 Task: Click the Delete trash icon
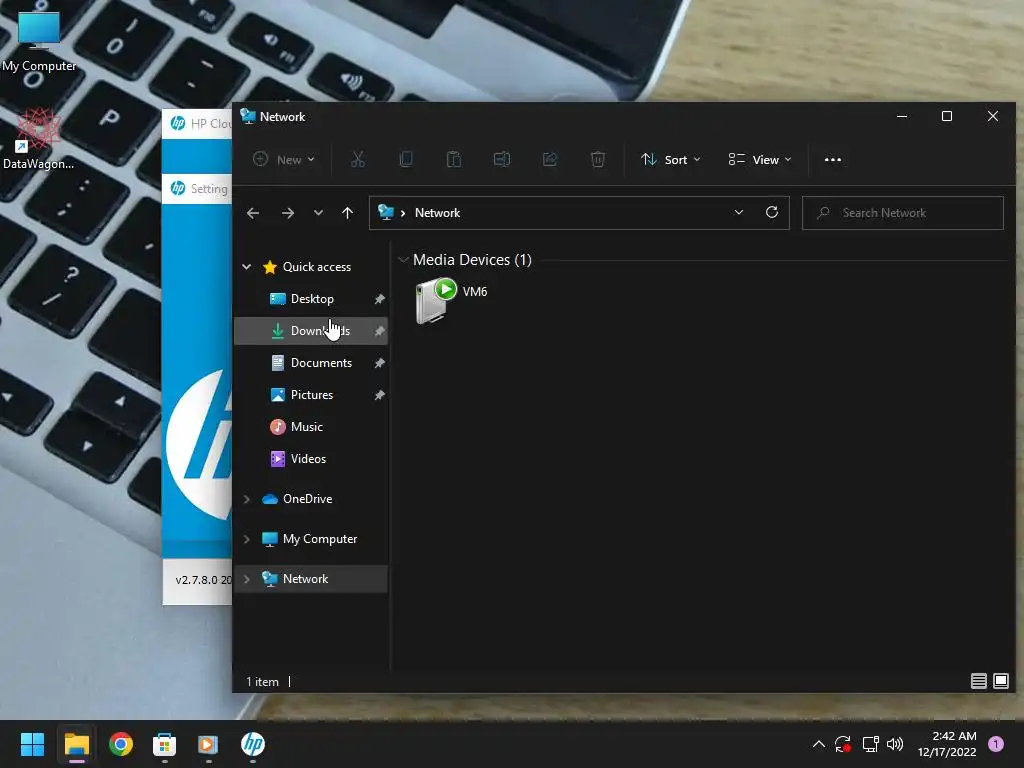tap(598, 159)
